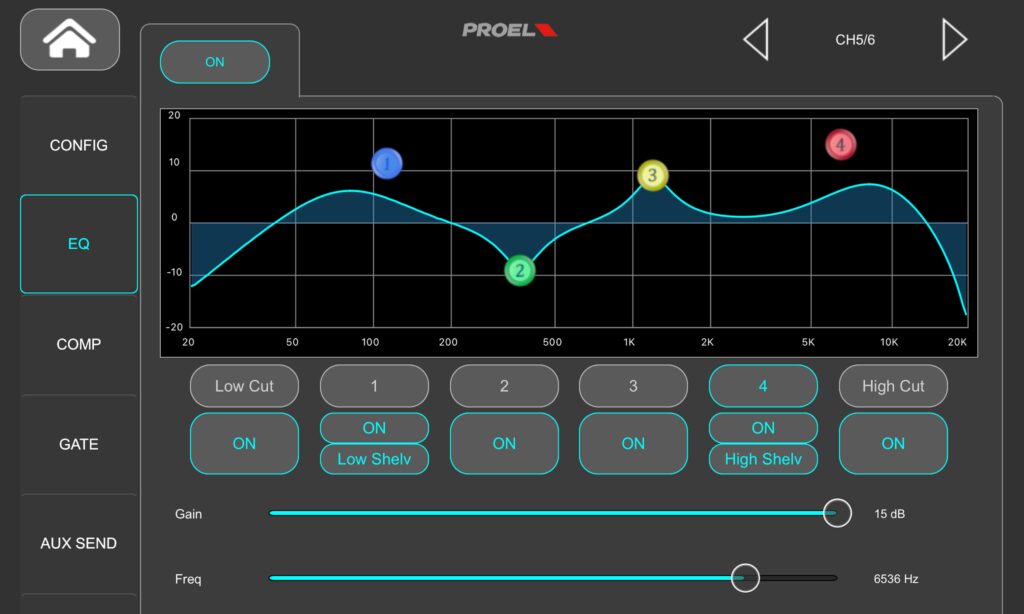Select green EQ band 2 node

[x=520, y=270]
